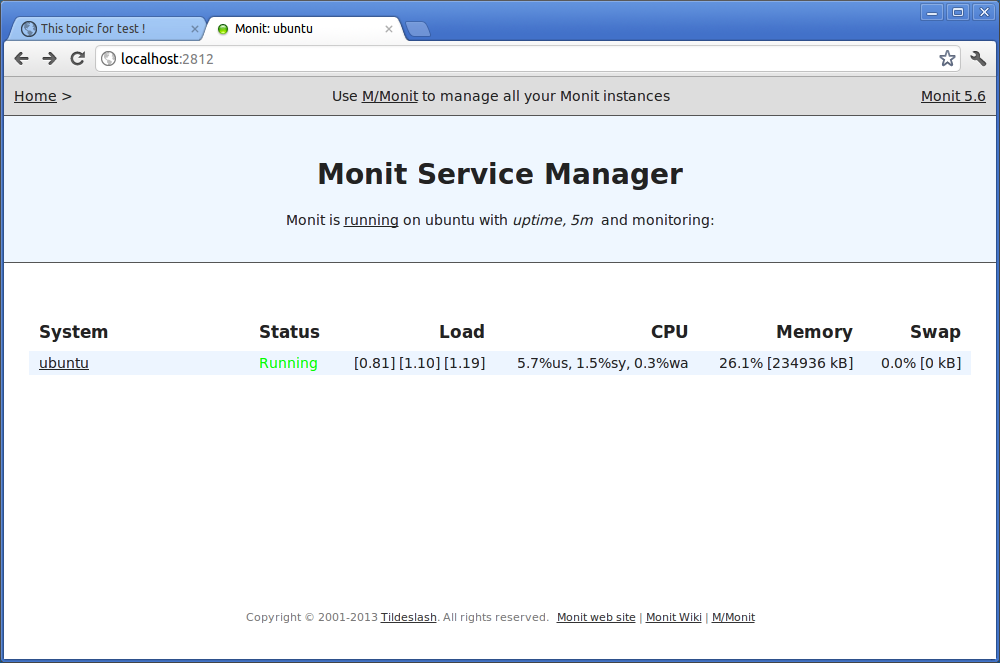Click globe favicon on 'This topic for test' tab
This screenshot has height=663, width=1000.
29,29
